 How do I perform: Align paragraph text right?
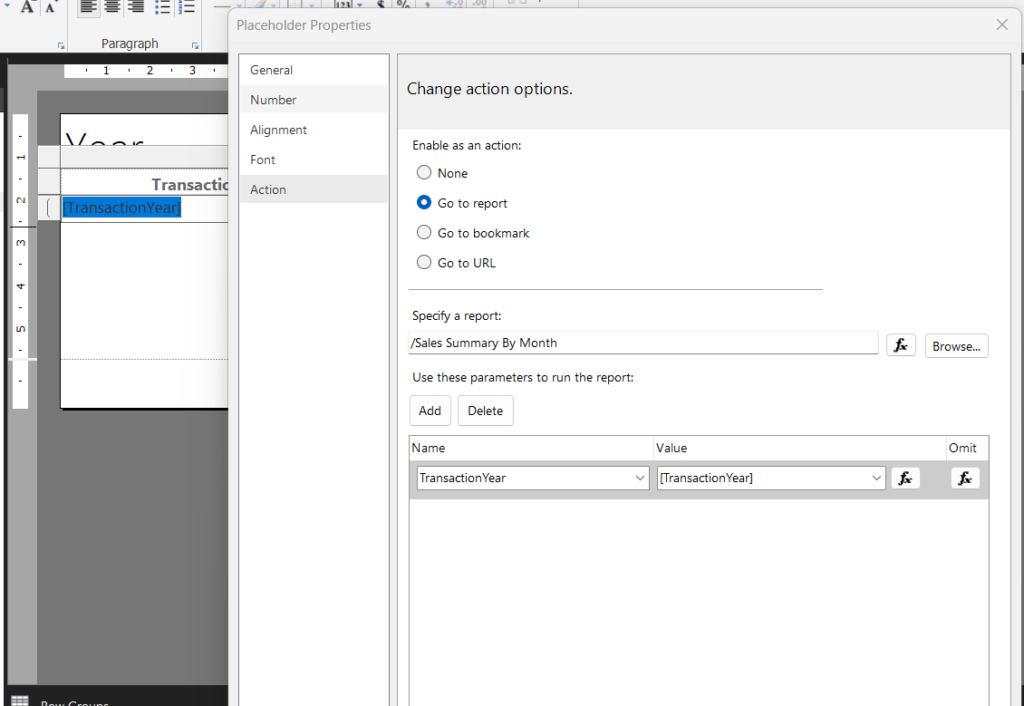click(135, 7)
